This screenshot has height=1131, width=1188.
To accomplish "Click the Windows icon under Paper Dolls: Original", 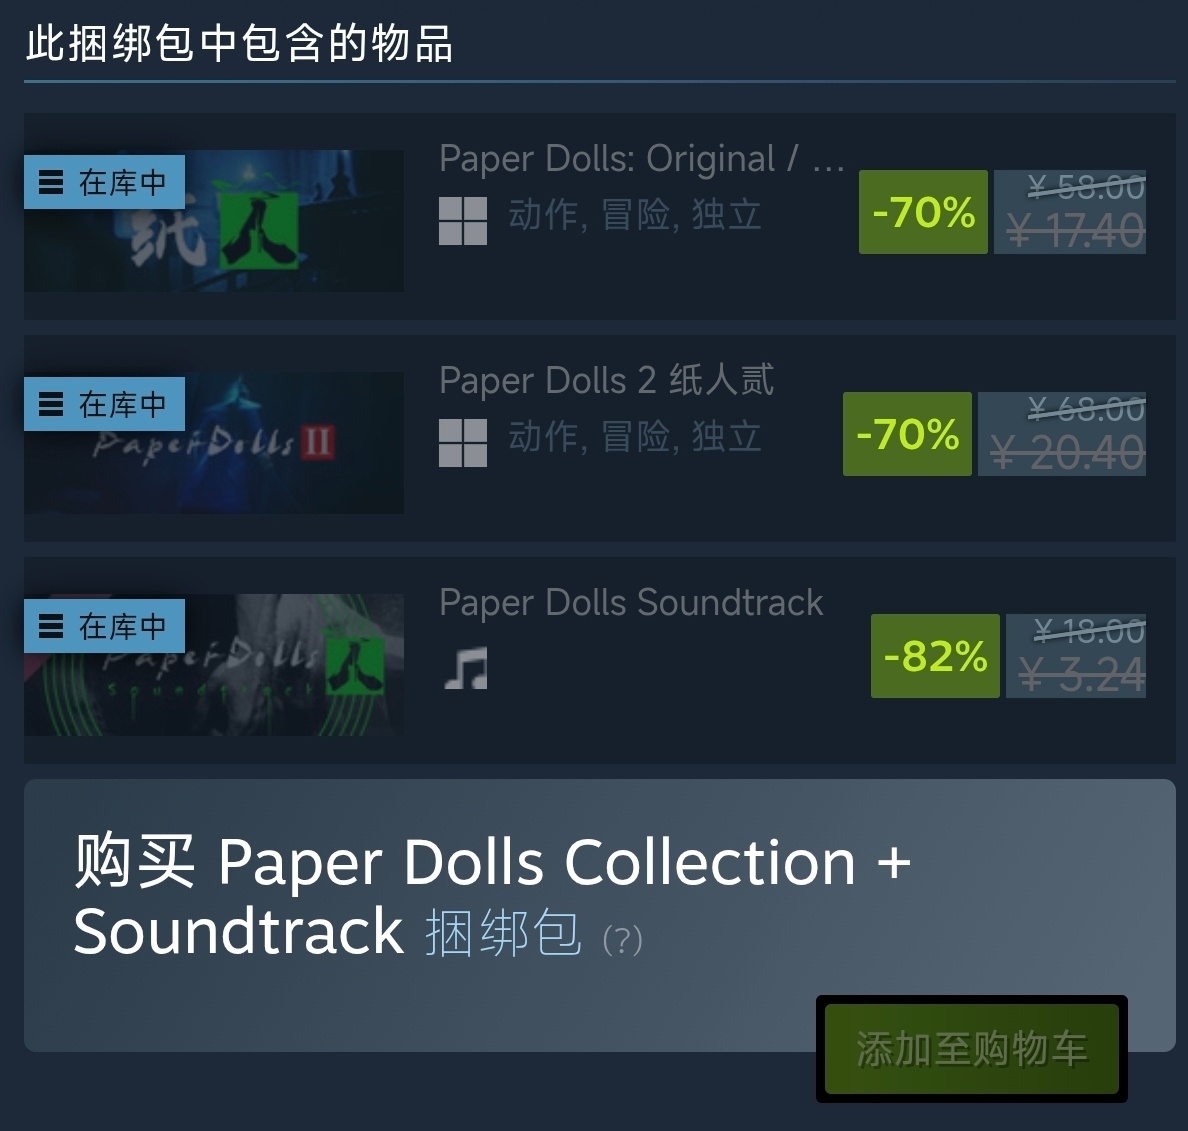I will click(463, 221).
